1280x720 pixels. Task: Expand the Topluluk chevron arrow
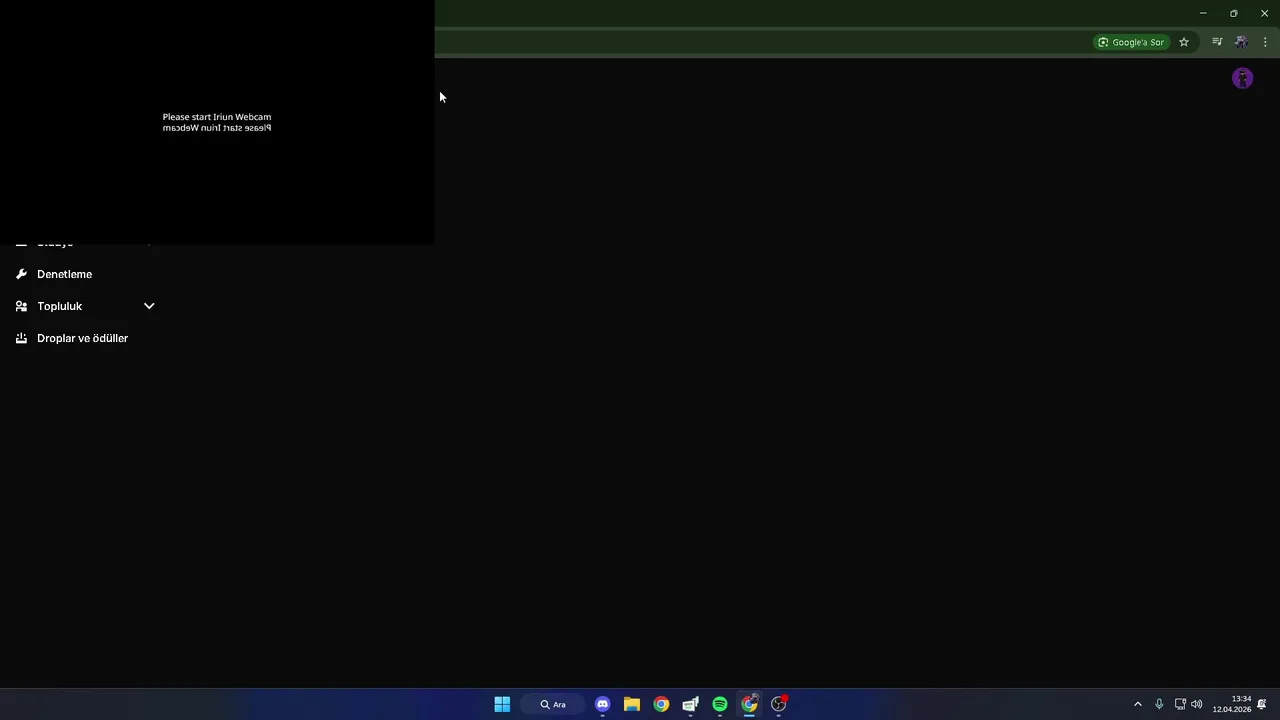149,306
